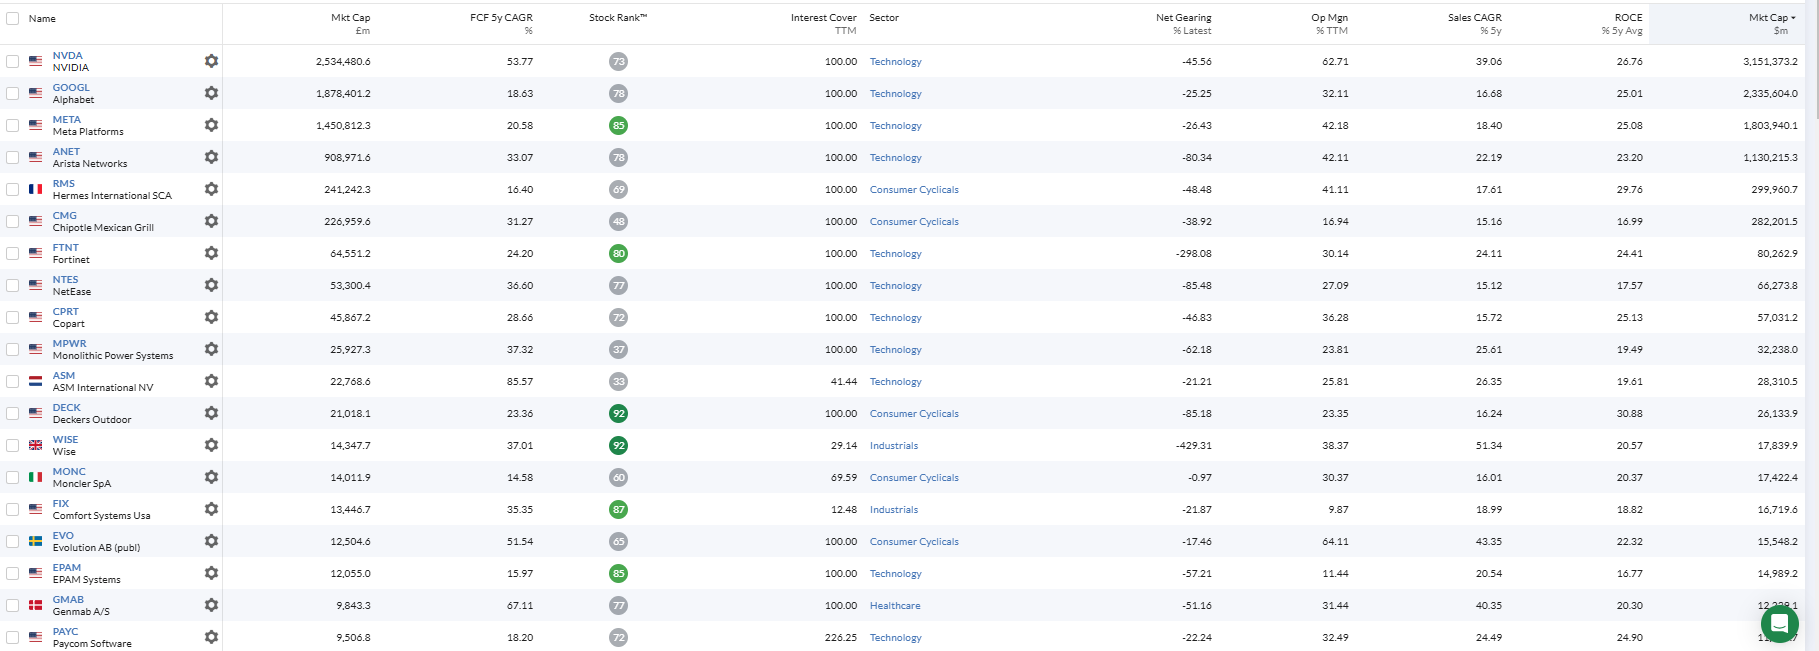Viewport: 1819px width, 651px height.
Task: Open the MONC ticker link
Action: pyautogui.click(x=69, y=472)
